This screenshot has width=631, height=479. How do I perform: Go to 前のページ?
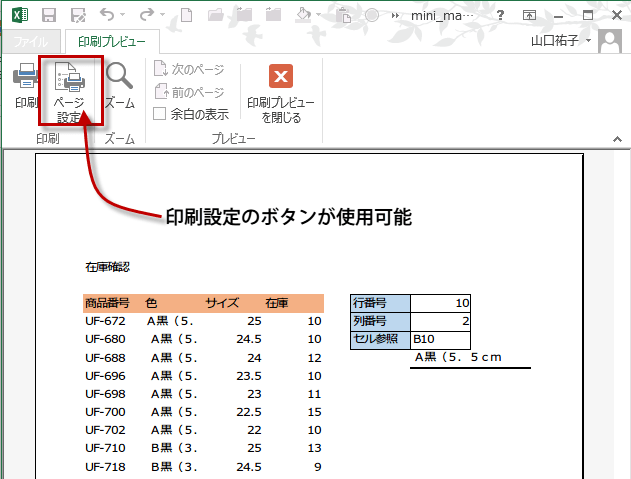point(189,92)
